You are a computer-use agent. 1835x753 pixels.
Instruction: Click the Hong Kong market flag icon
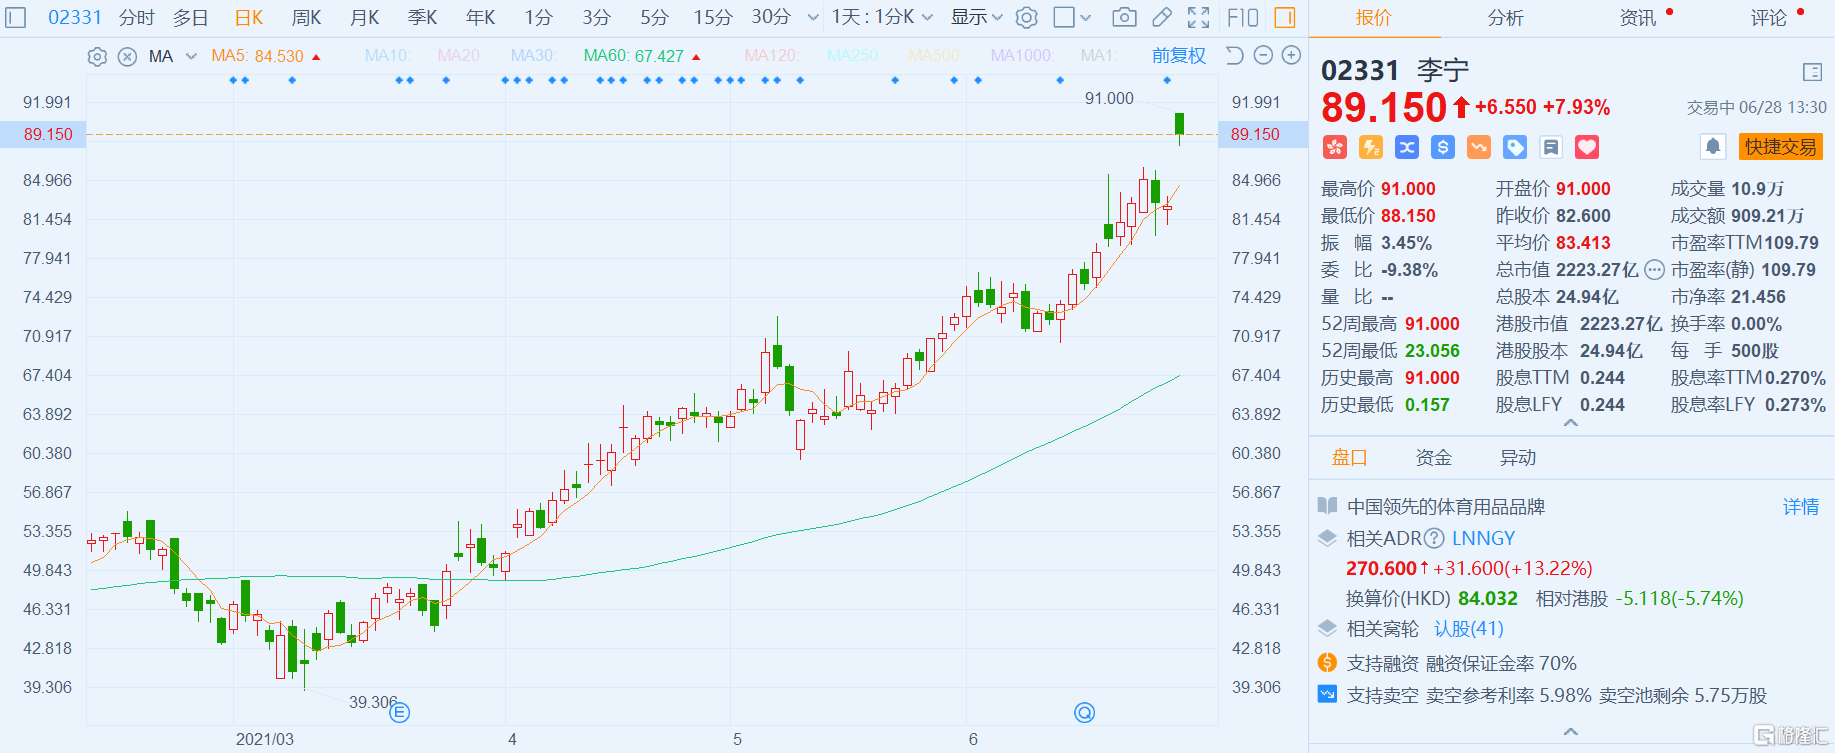[x=1335, y=147]
